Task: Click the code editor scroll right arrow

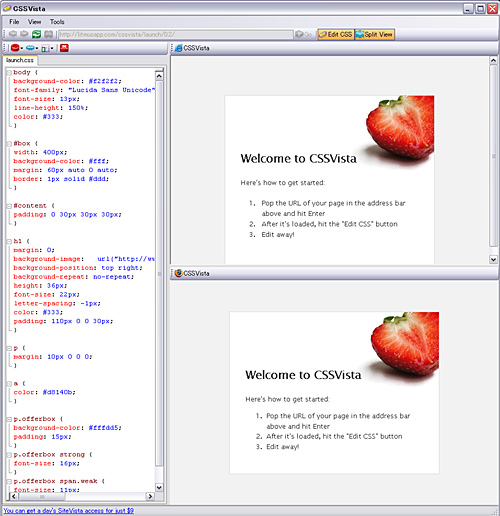Action: click(x=150, y=496)
